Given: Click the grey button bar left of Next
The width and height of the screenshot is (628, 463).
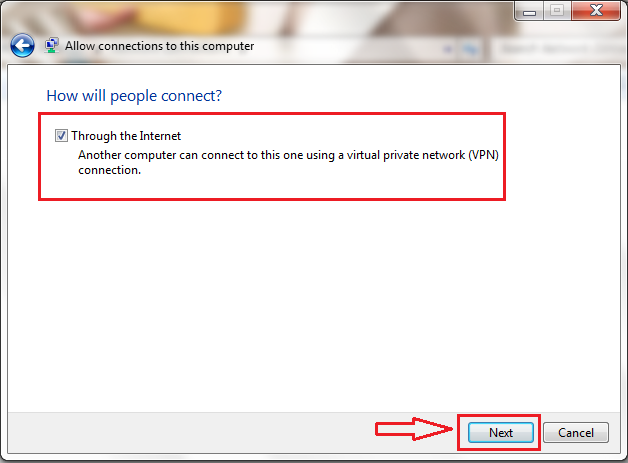Looking at the screenshot, I should 191,433.
